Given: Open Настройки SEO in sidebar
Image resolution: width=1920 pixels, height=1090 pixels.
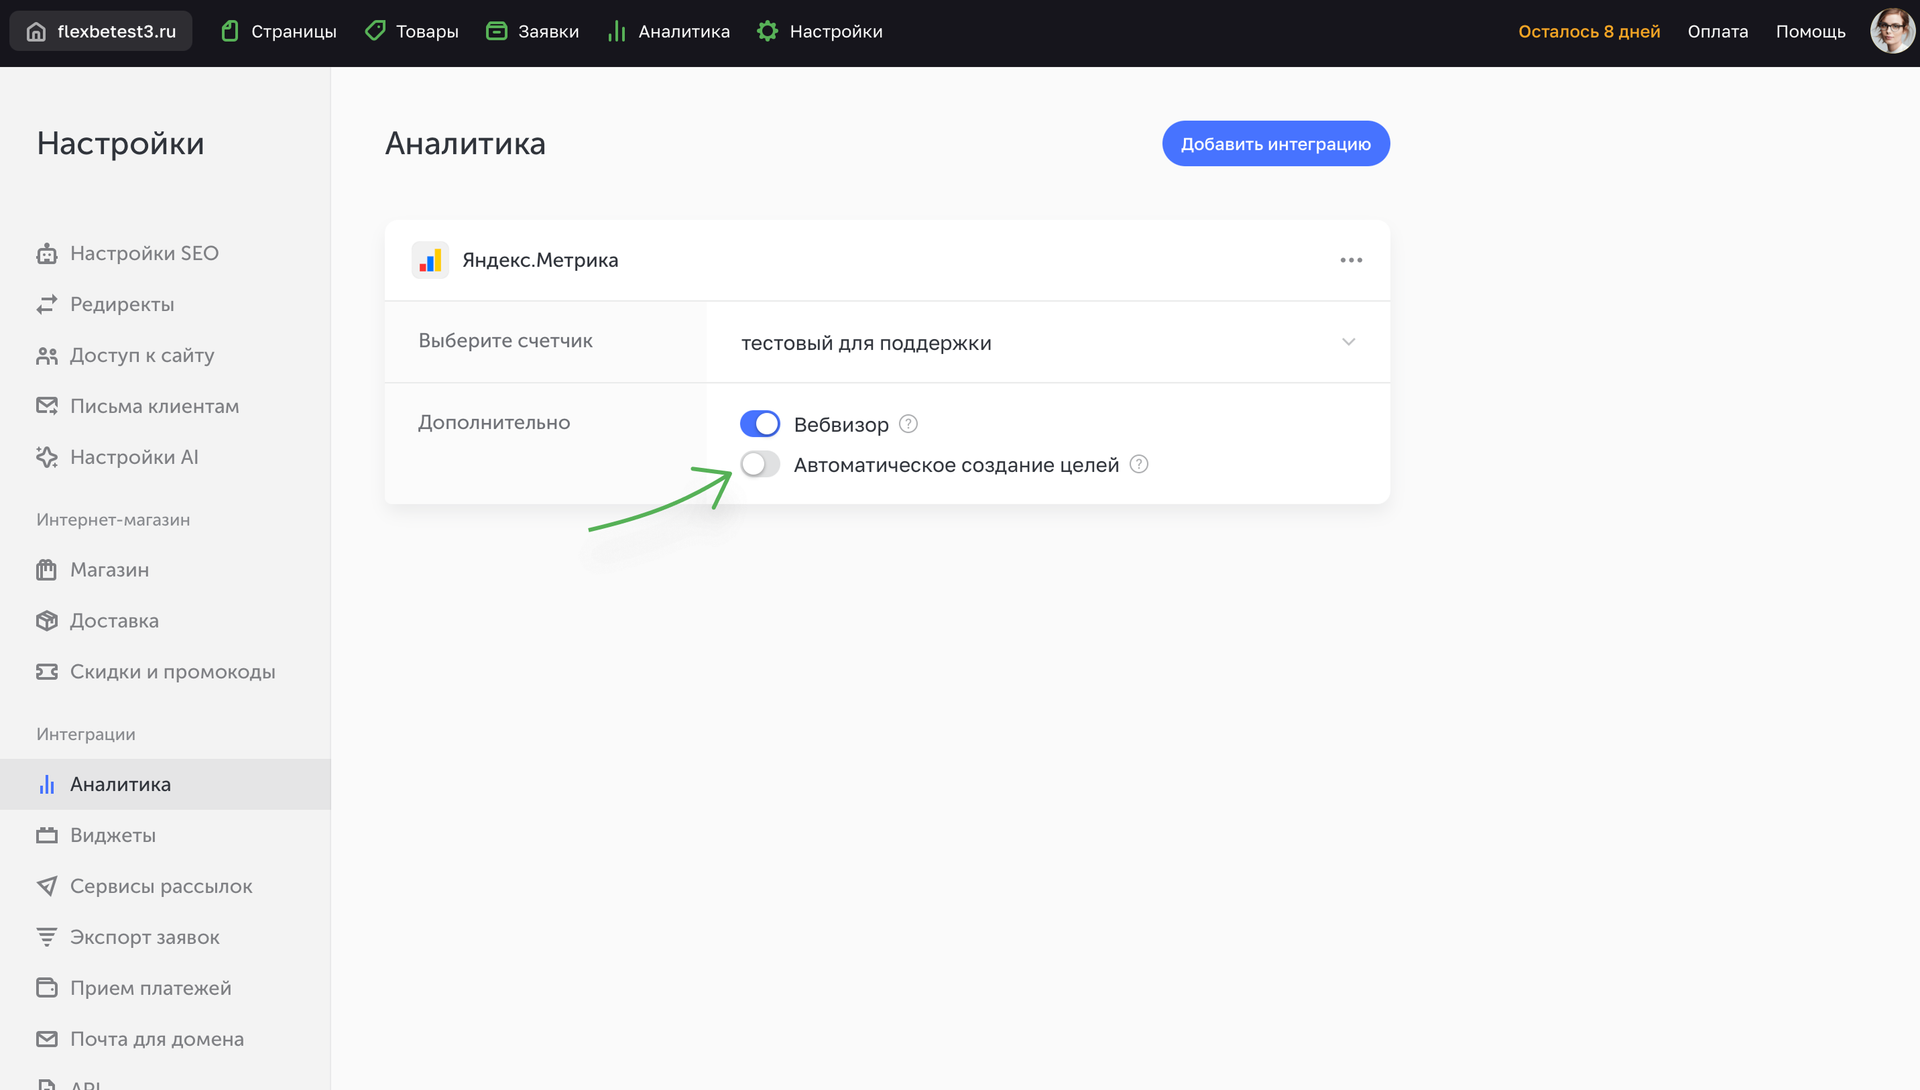Looking at the screenshot, I should click(144, 253).
